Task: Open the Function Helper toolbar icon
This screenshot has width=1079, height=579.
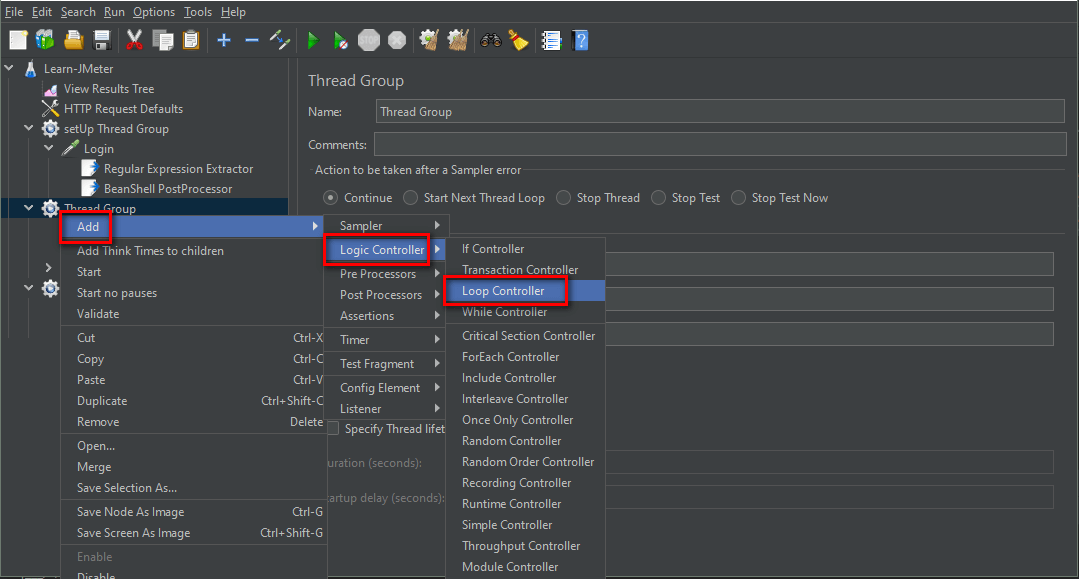Action: tap(551, 40)
